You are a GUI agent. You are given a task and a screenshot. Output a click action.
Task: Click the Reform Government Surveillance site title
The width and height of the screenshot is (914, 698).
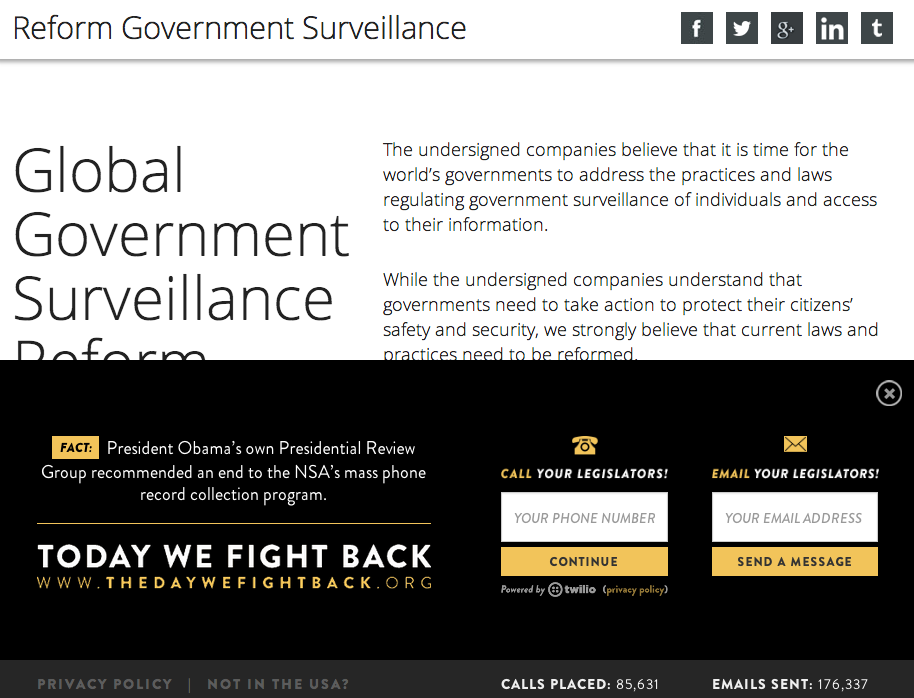239,28
